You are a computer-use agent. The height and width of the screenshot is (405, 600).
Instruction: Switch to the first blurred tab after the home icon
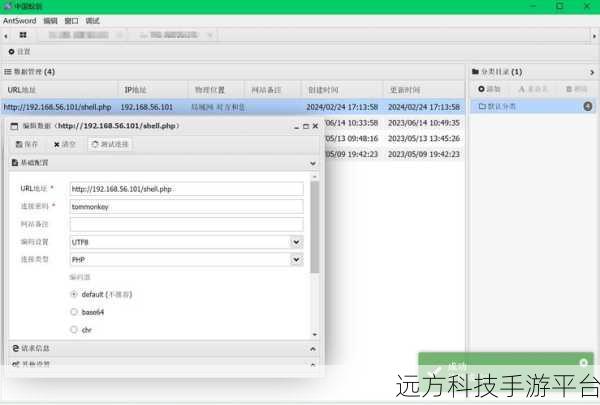pos(82,35)
